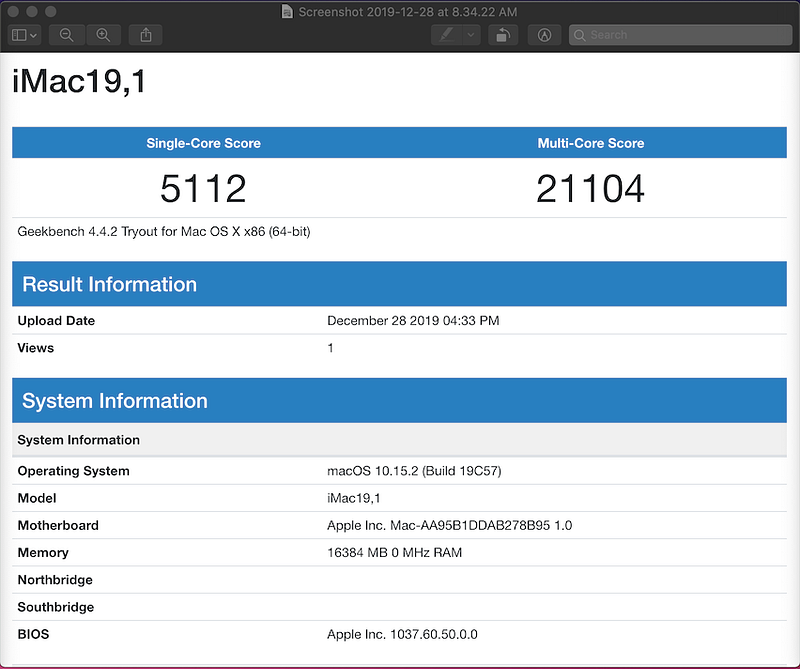This screenshot has height=669, width=800.
Task: Click the Mac-AA95B1DDAB278B95 motherboard value
Action: point(449,525)
